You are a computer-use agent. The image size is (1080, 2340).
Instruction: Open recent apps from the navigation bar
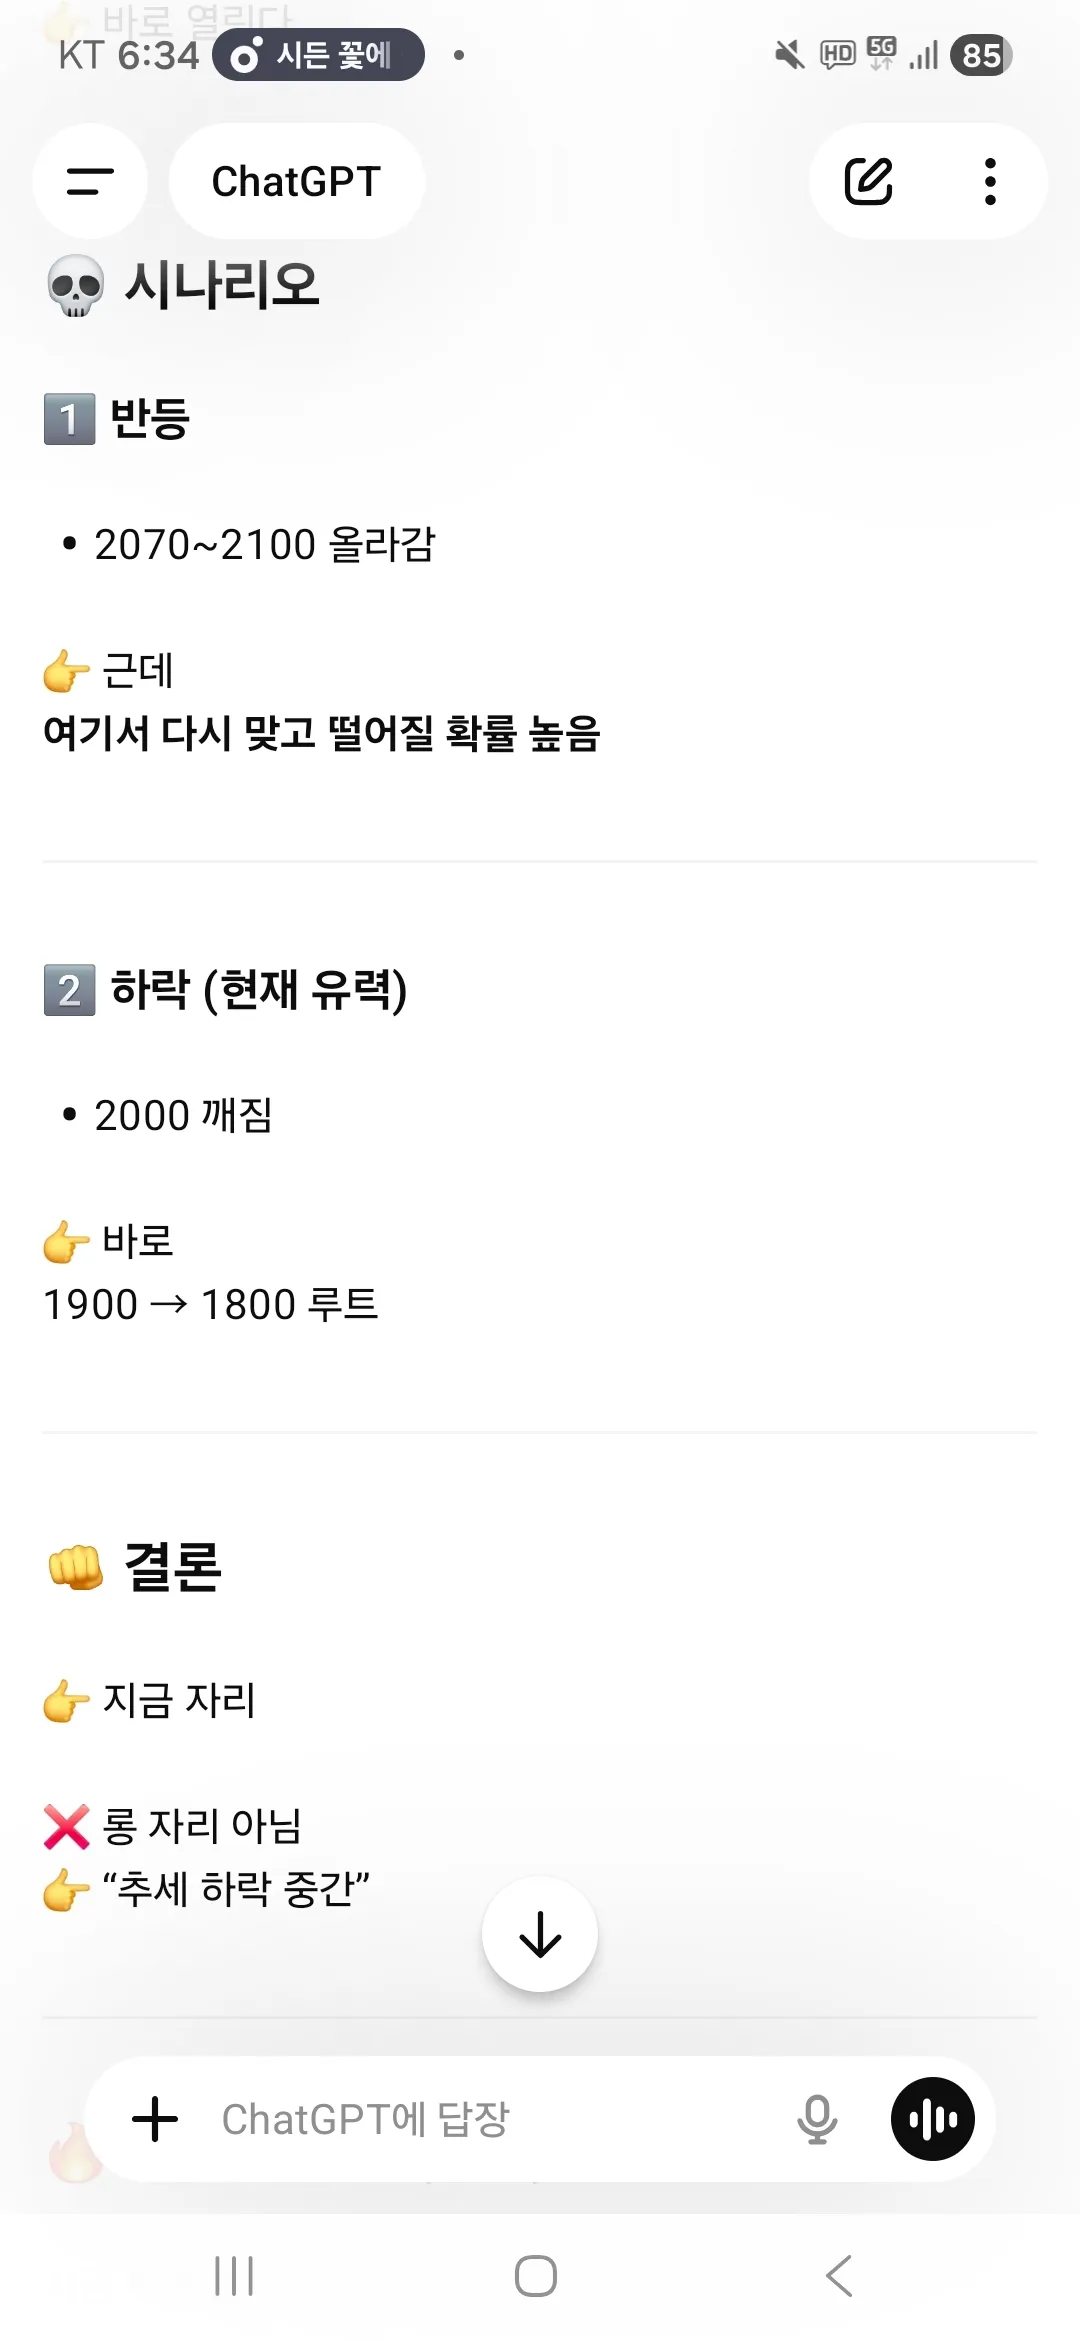click(234, 2276)
